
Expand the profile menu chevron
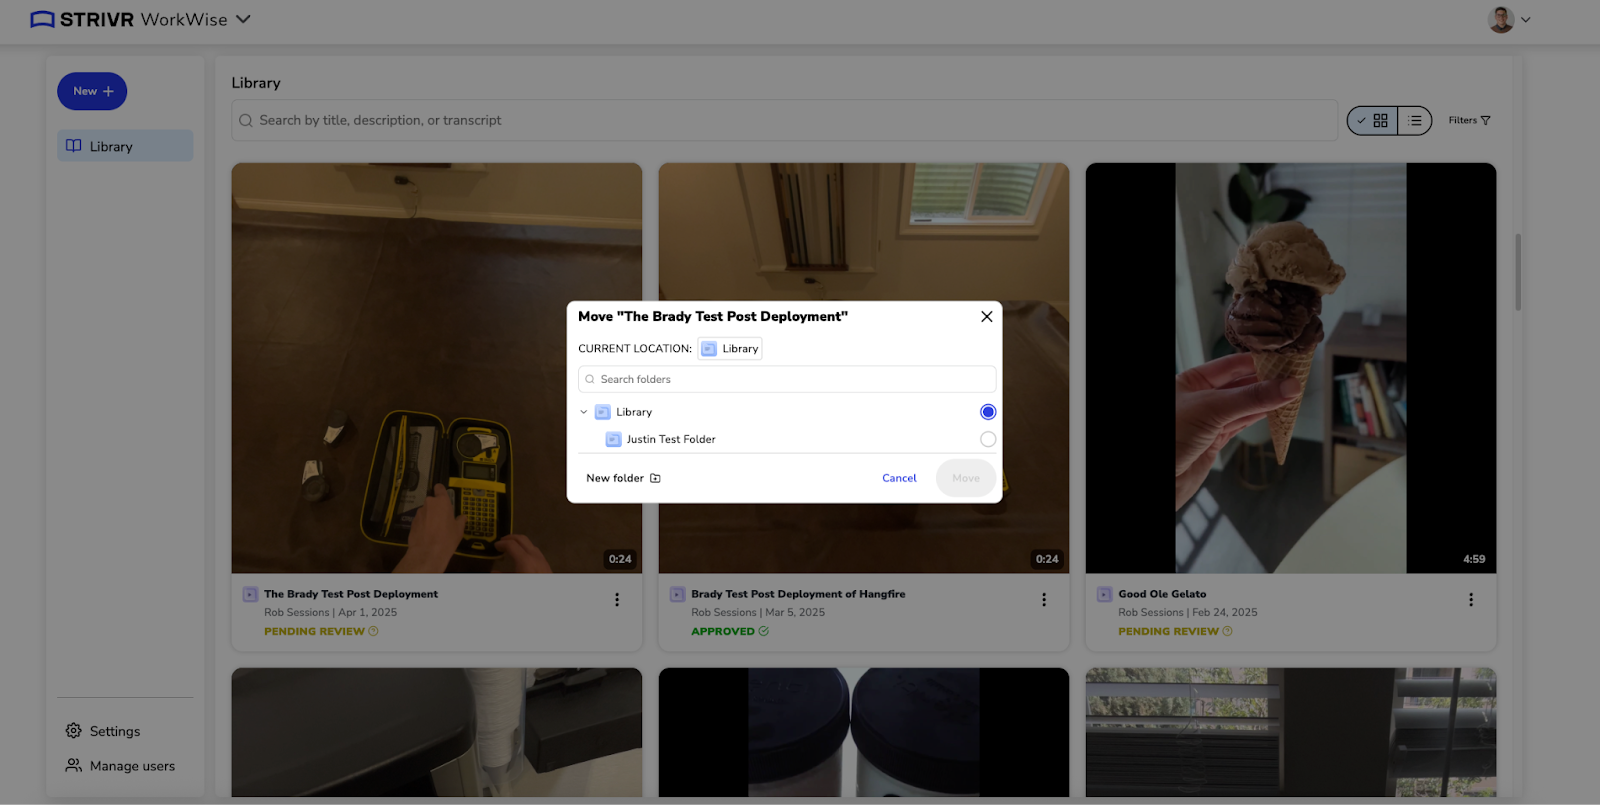coord(1526,19)
